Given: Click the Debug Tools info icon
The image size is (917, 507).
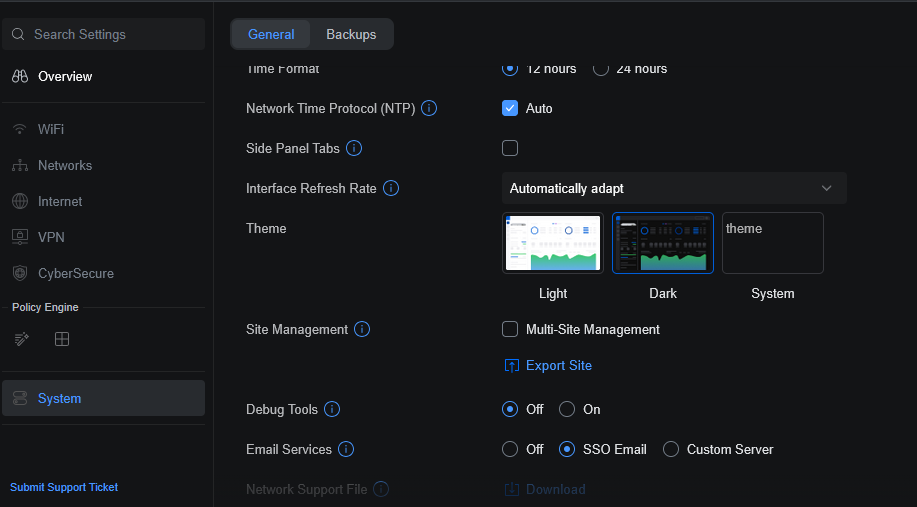Looking at the screenshot, I should (332, 409).
